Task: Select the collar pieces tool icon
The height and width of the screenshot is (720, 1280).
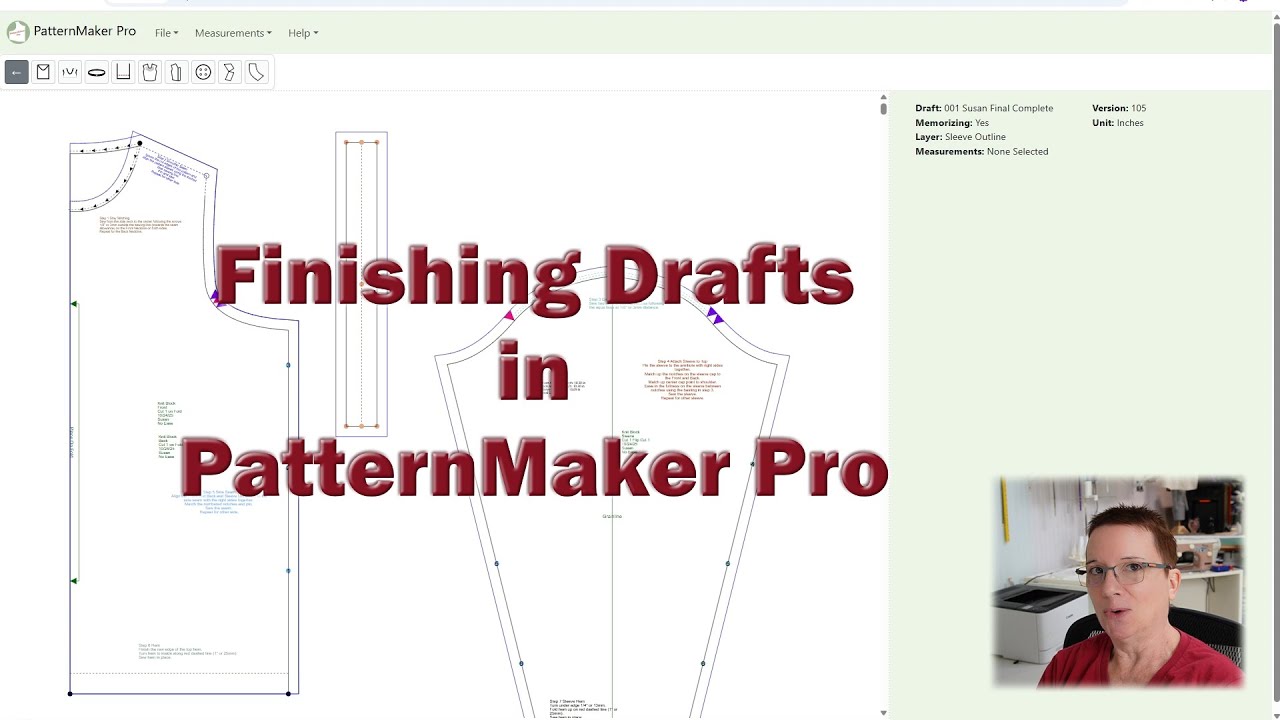Action: [x=230, y=72]
